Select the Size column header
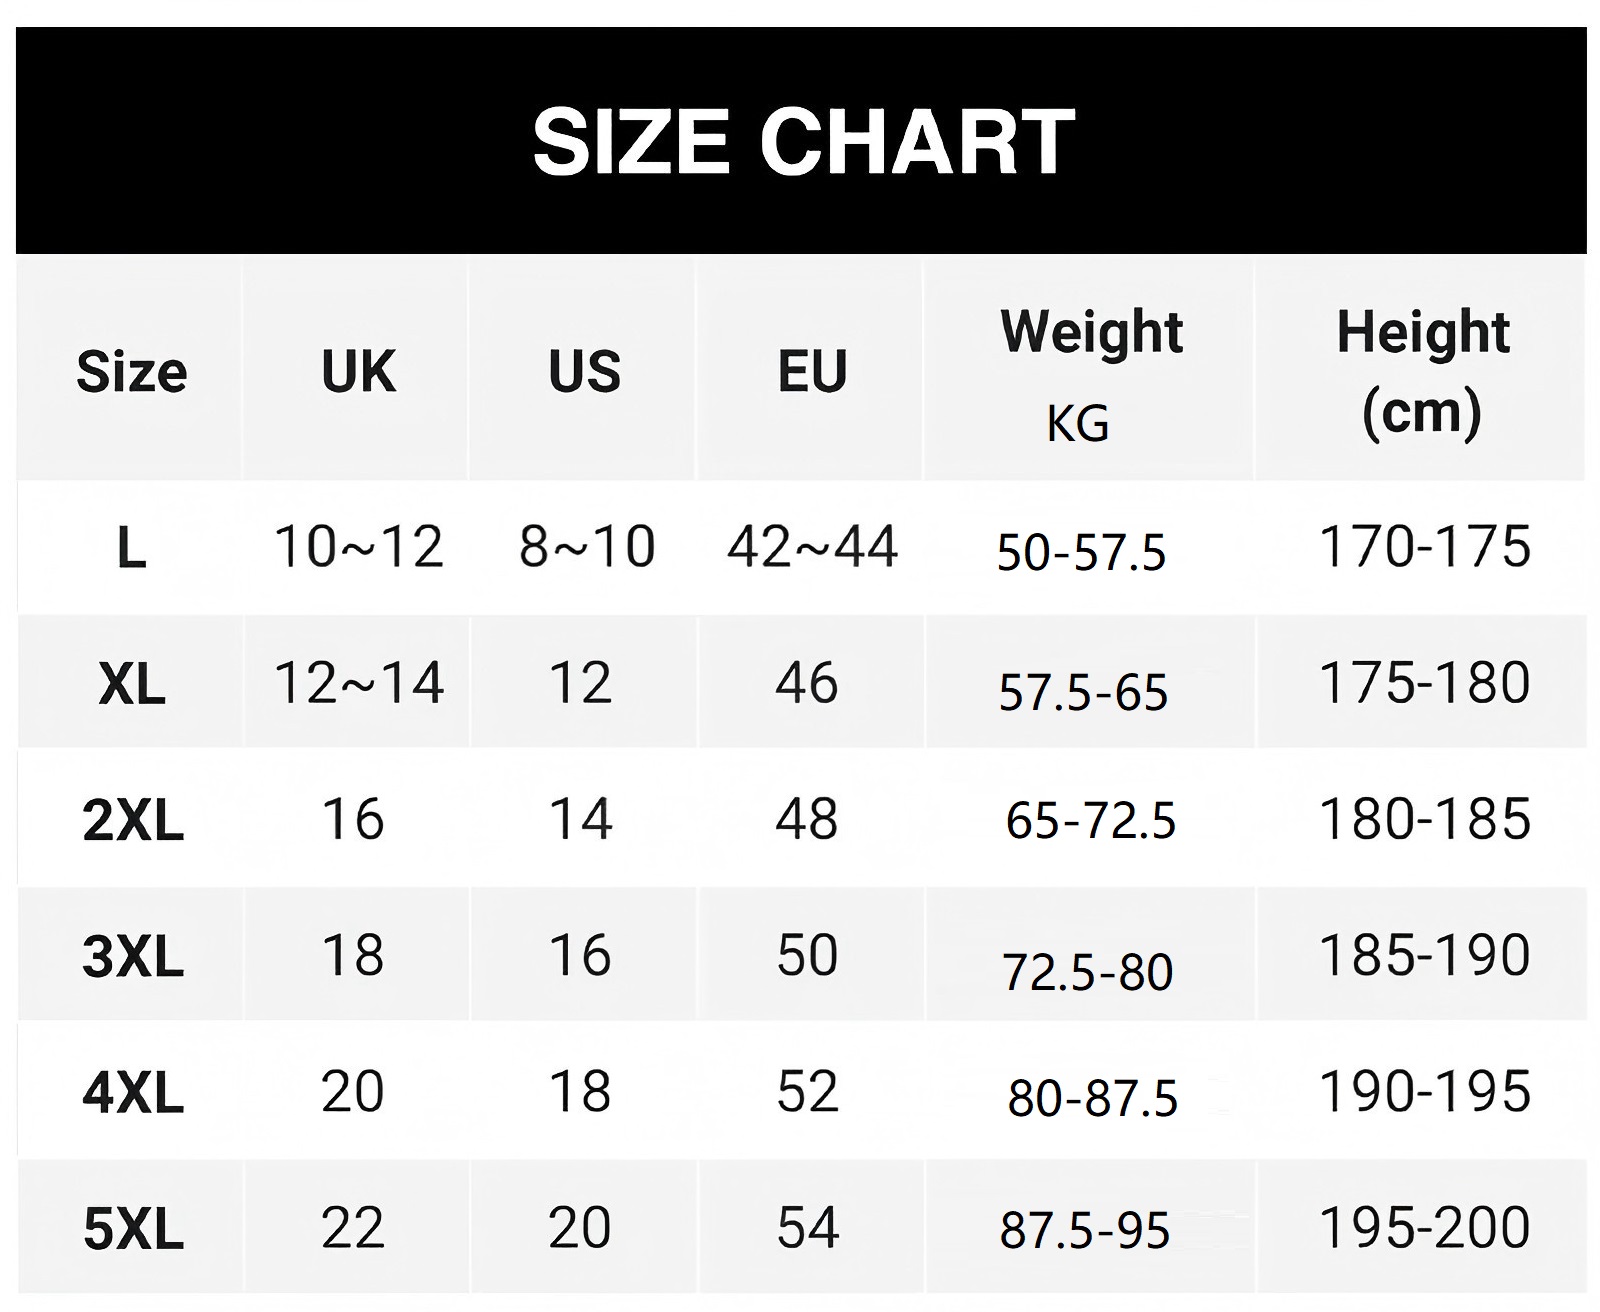 pos(132,372)
